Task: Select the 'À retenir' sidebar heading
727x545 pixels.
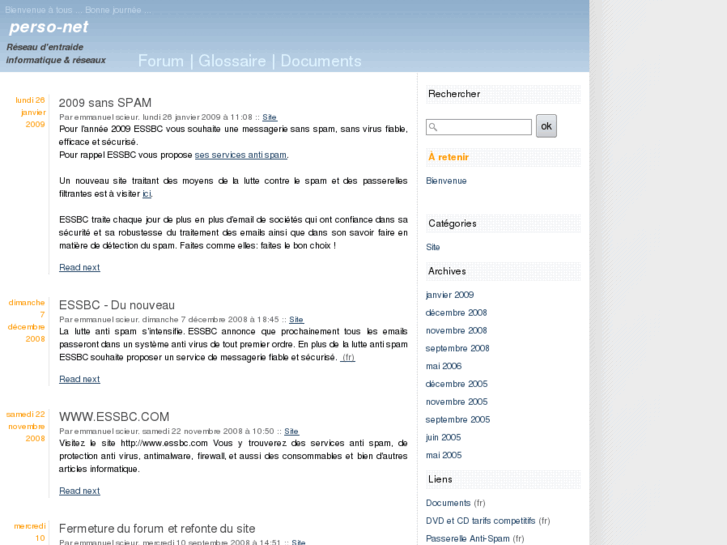Action: (x=448, y=157)
